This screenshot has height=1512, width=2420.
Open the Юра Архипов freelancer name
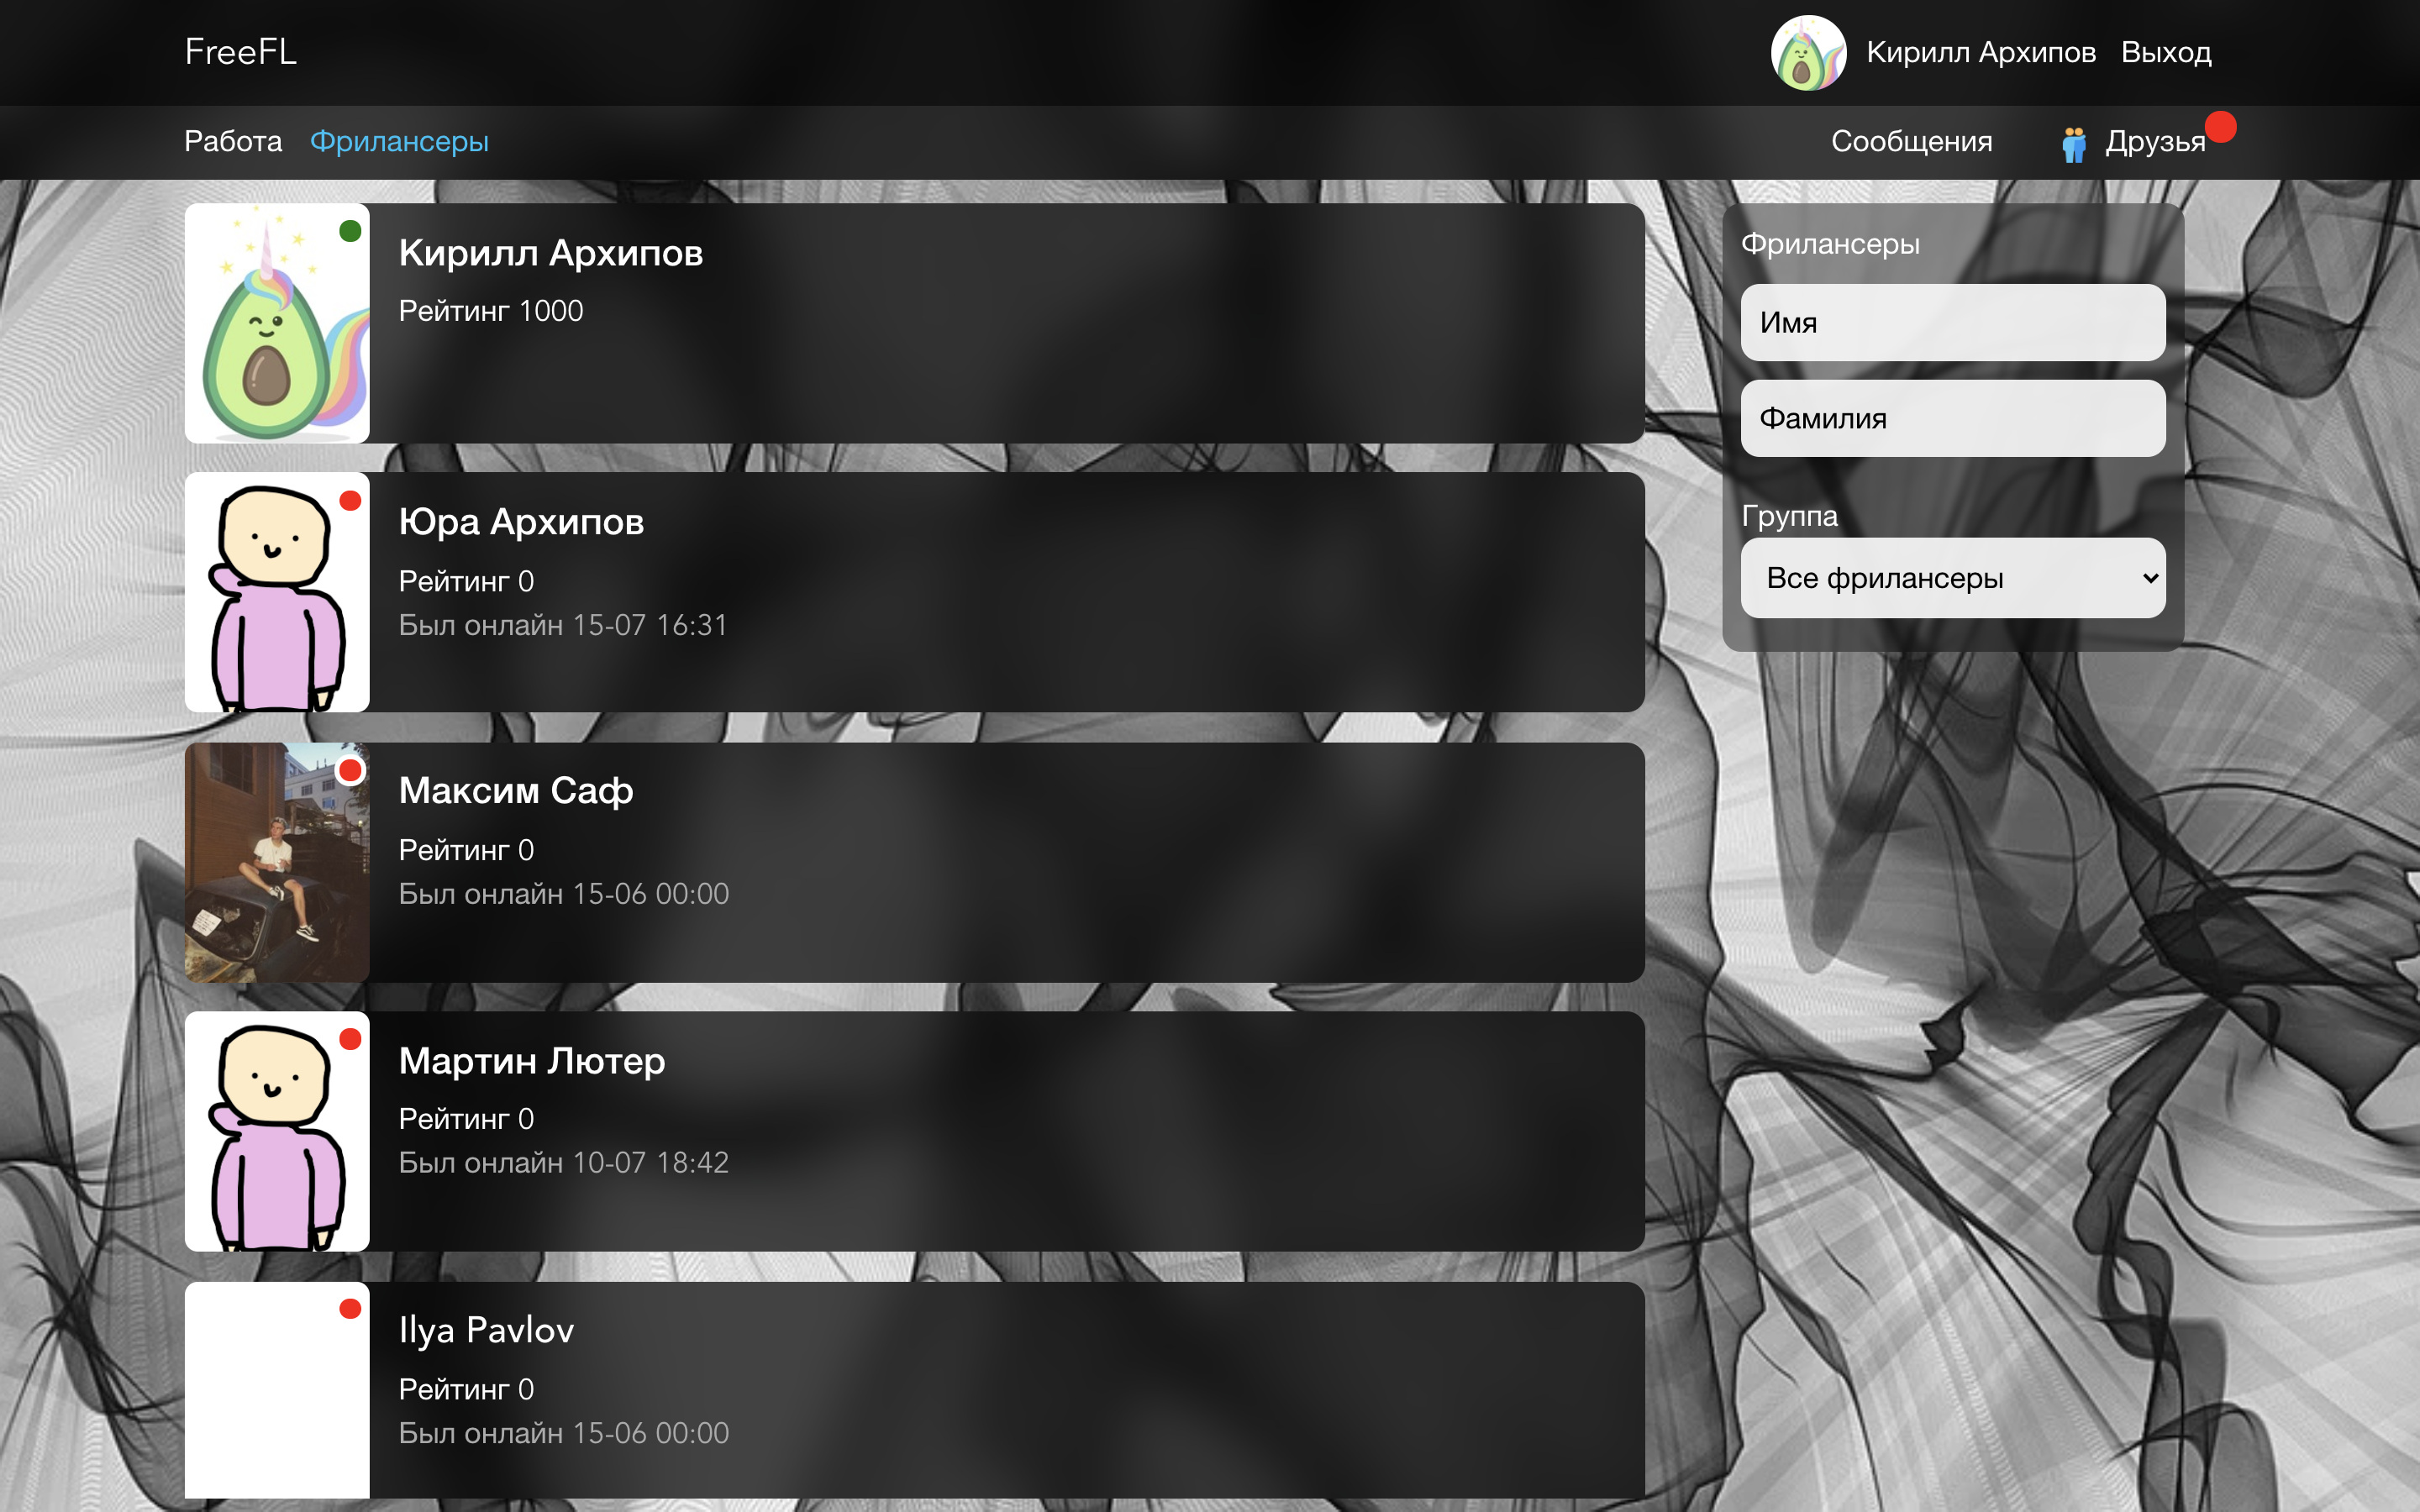521,522
